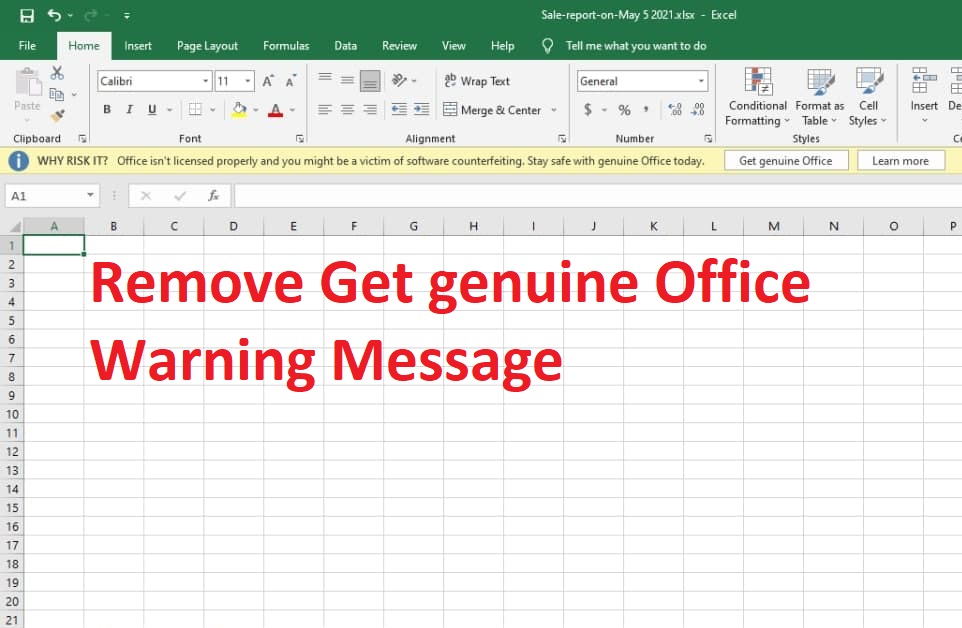Select row 10 header
Screen dimensions: 962x628
12,414
